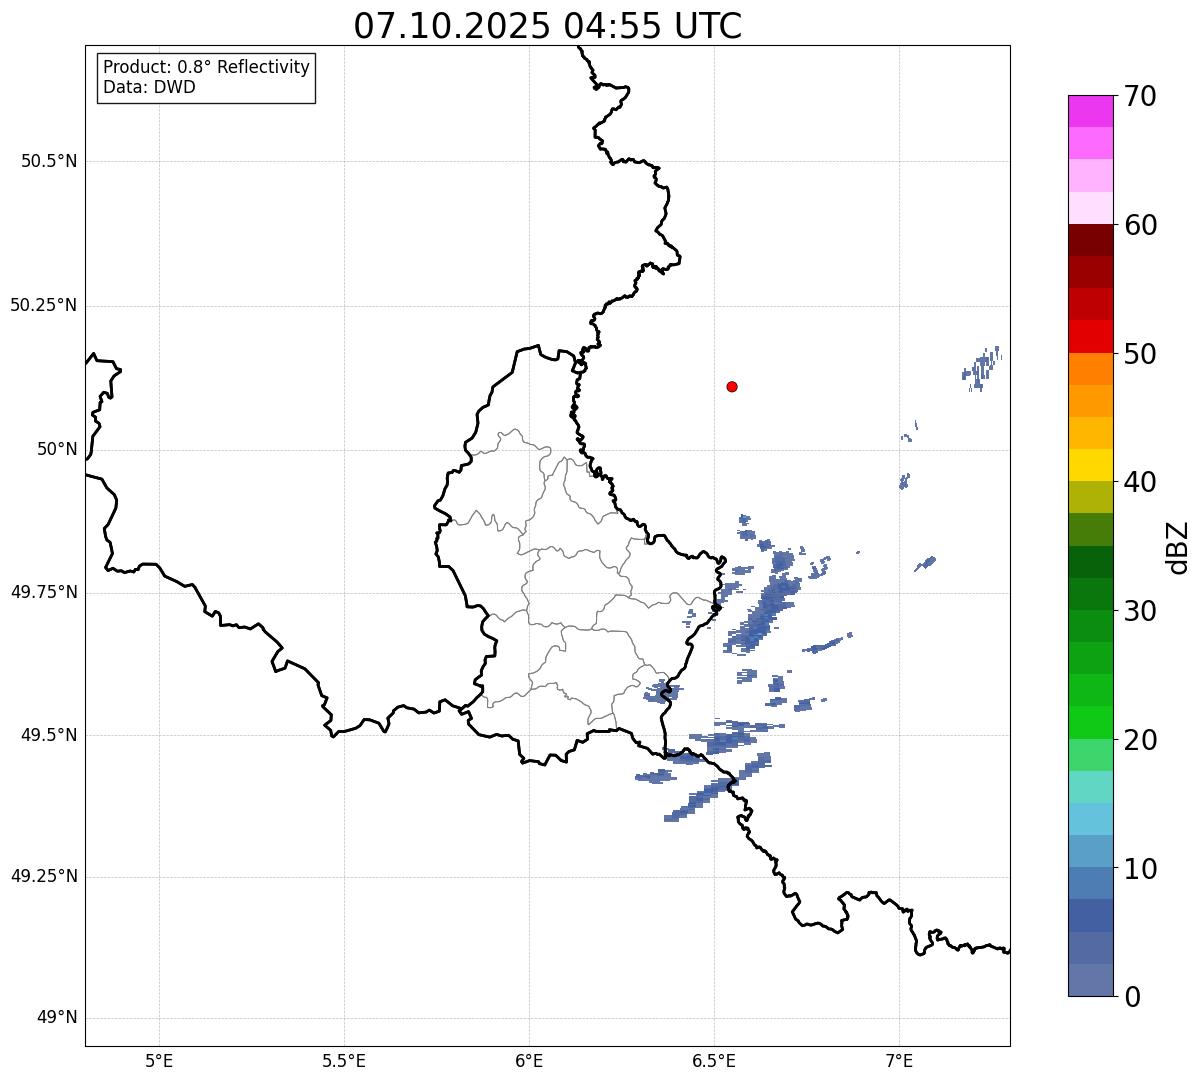Click the 50°N latitude label
The image size is (1202, 1081).
click(x=57, y=449)
